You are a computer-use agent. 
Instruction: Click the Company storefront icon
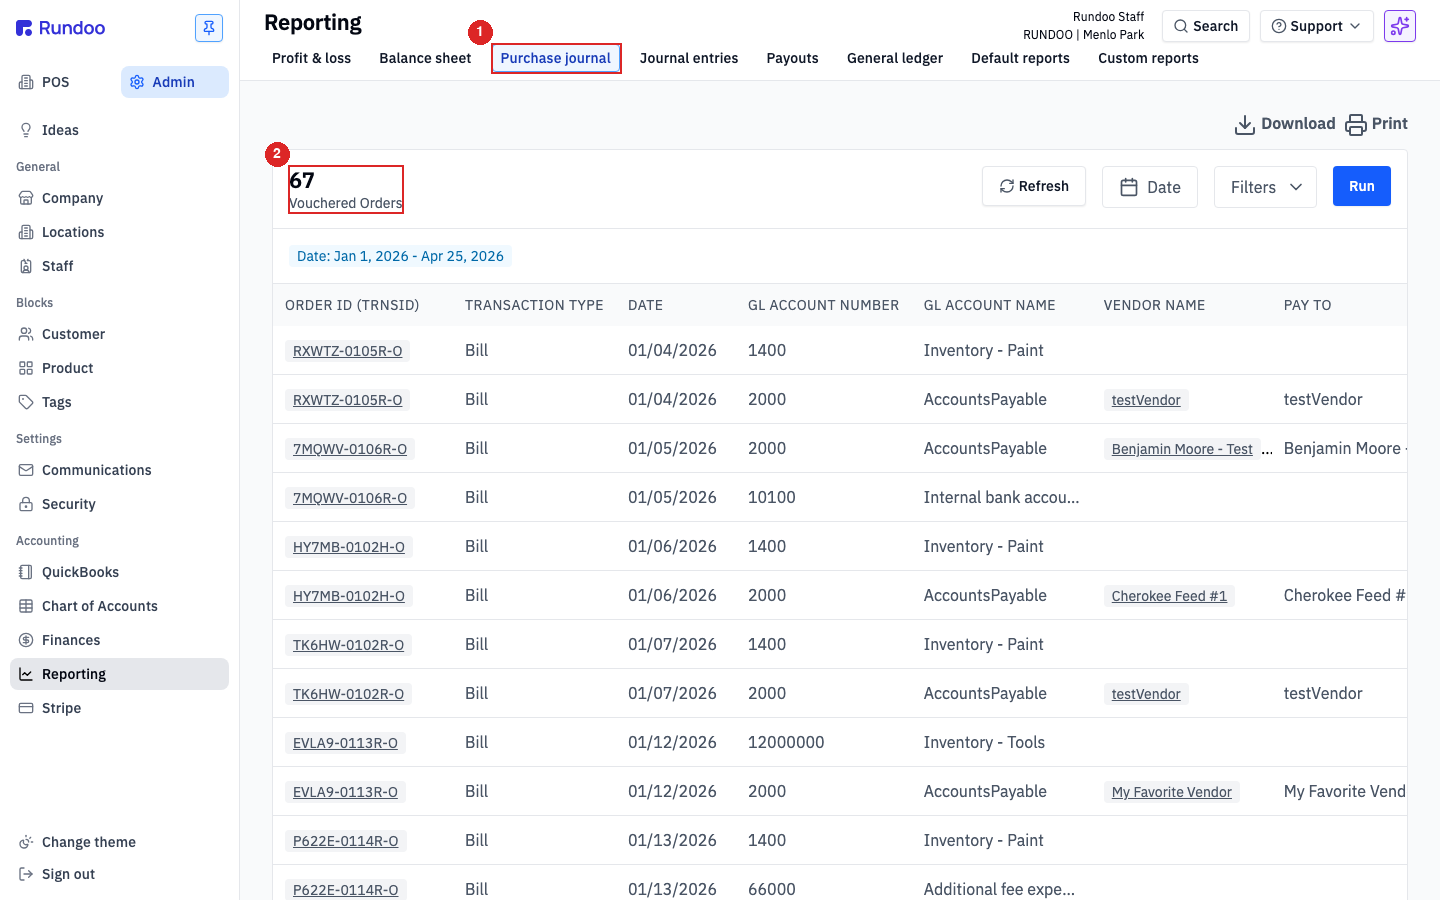point(26,198)
